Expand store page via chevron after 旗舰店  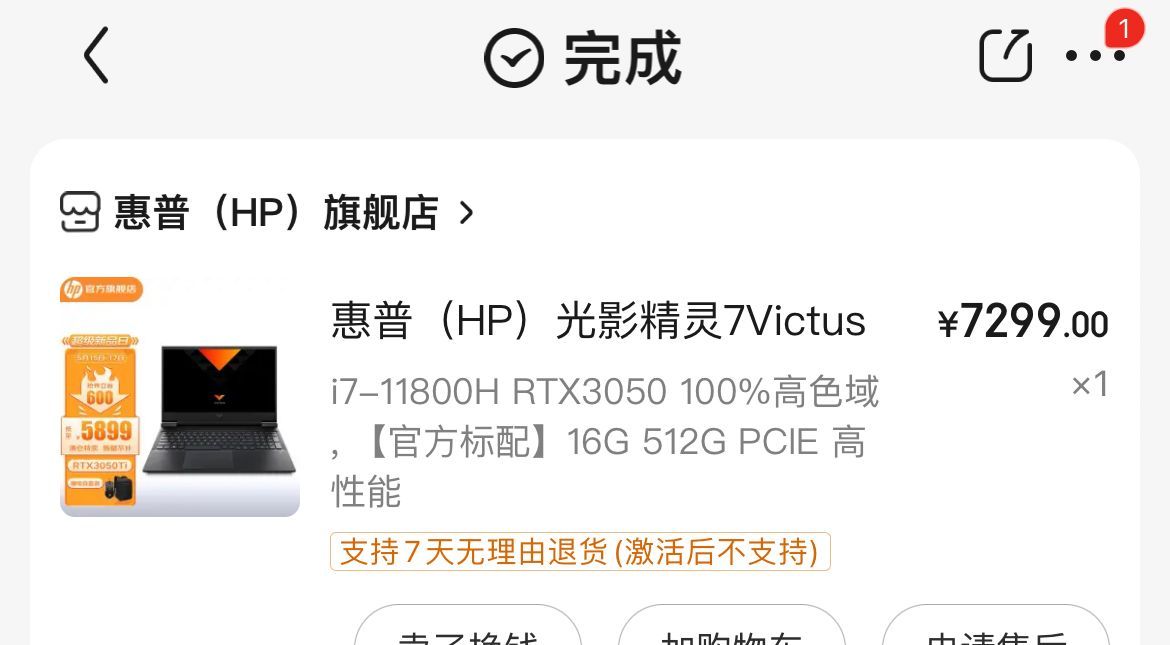466,213
